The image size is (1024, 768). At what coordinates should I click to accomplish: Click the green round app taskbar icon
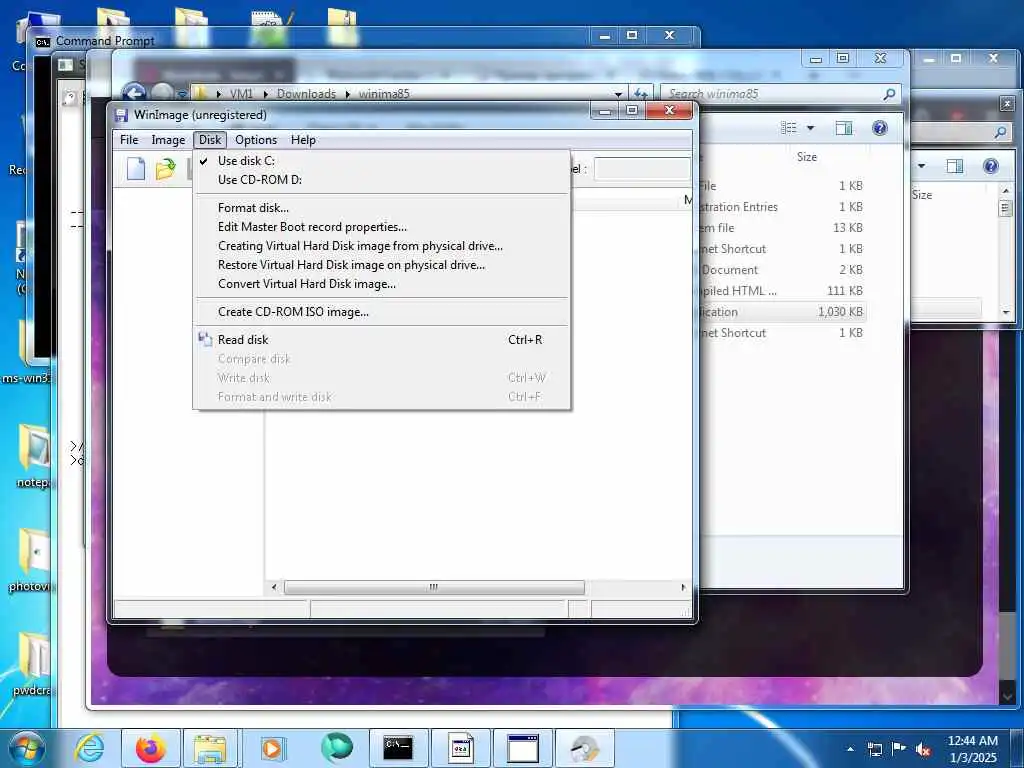point(337,748)
